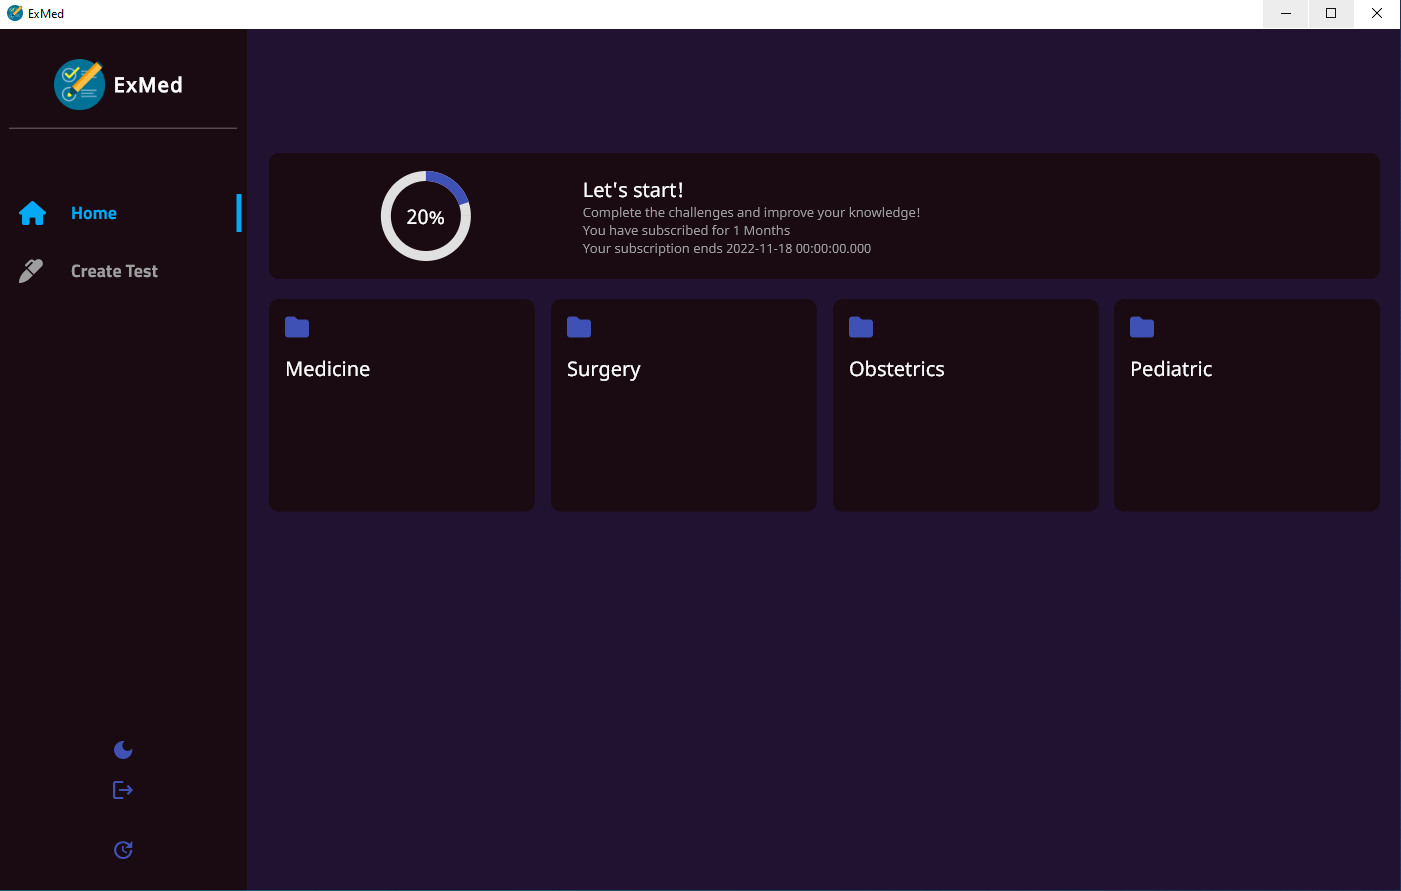Open the Medicine folder icon
The image size is (1401, 891).
(x=297, y=327)
